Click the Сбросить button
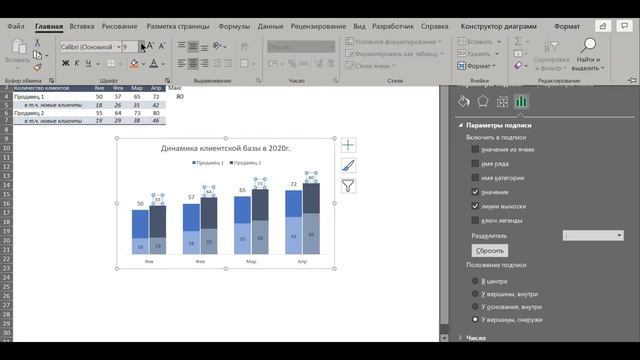The width and height of the screenshot is (640, 360). pyautogui.click(x=490, y=251)
